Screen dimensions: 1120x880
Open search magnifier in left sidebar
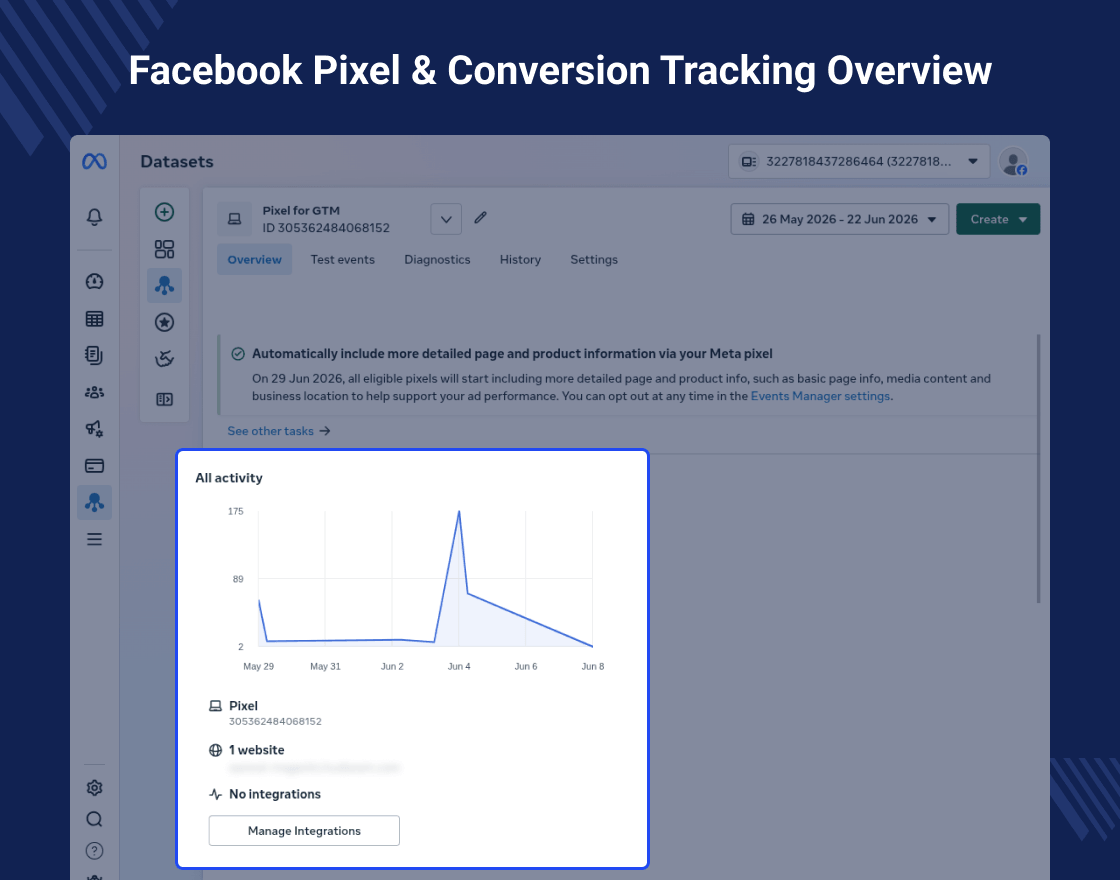(x=94, y=819)
